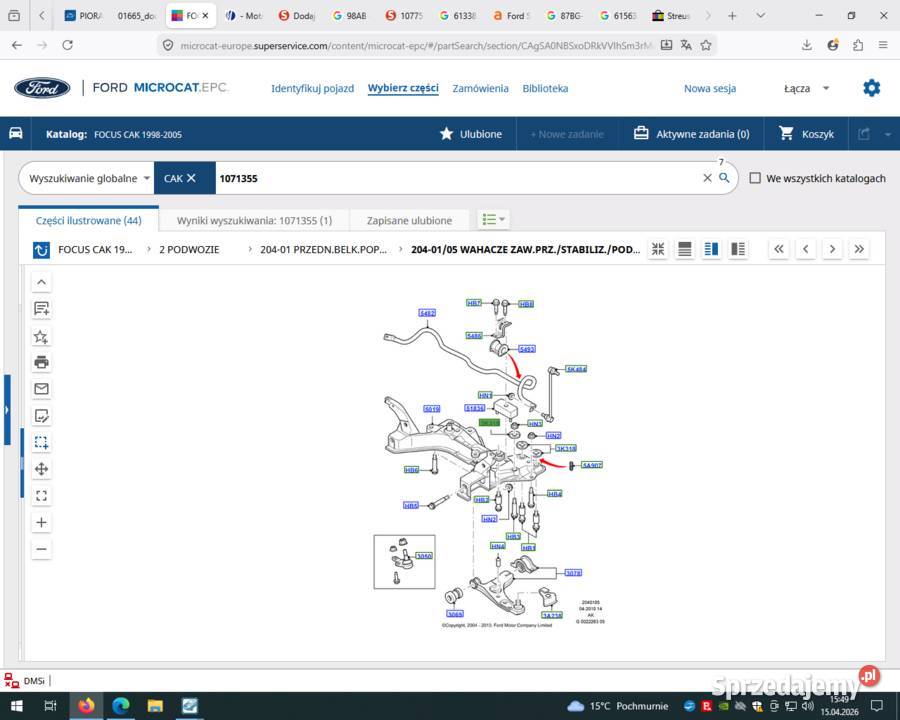
Task: Select part callout 5019 on the subframe
Action: [x=432, y=409]
